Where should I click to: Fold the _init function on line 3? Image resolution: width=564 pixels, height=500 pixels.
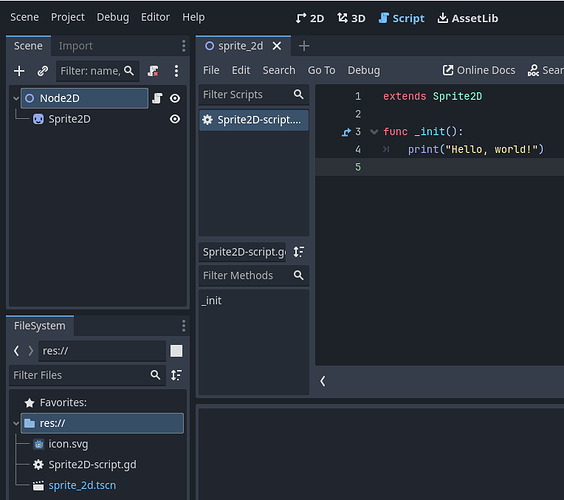[x=374, y=132]
